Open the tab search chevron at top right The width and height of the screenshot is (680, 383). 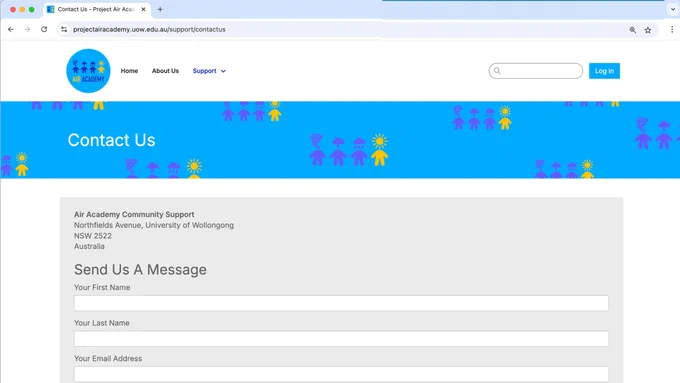click(x=673, y=9)
